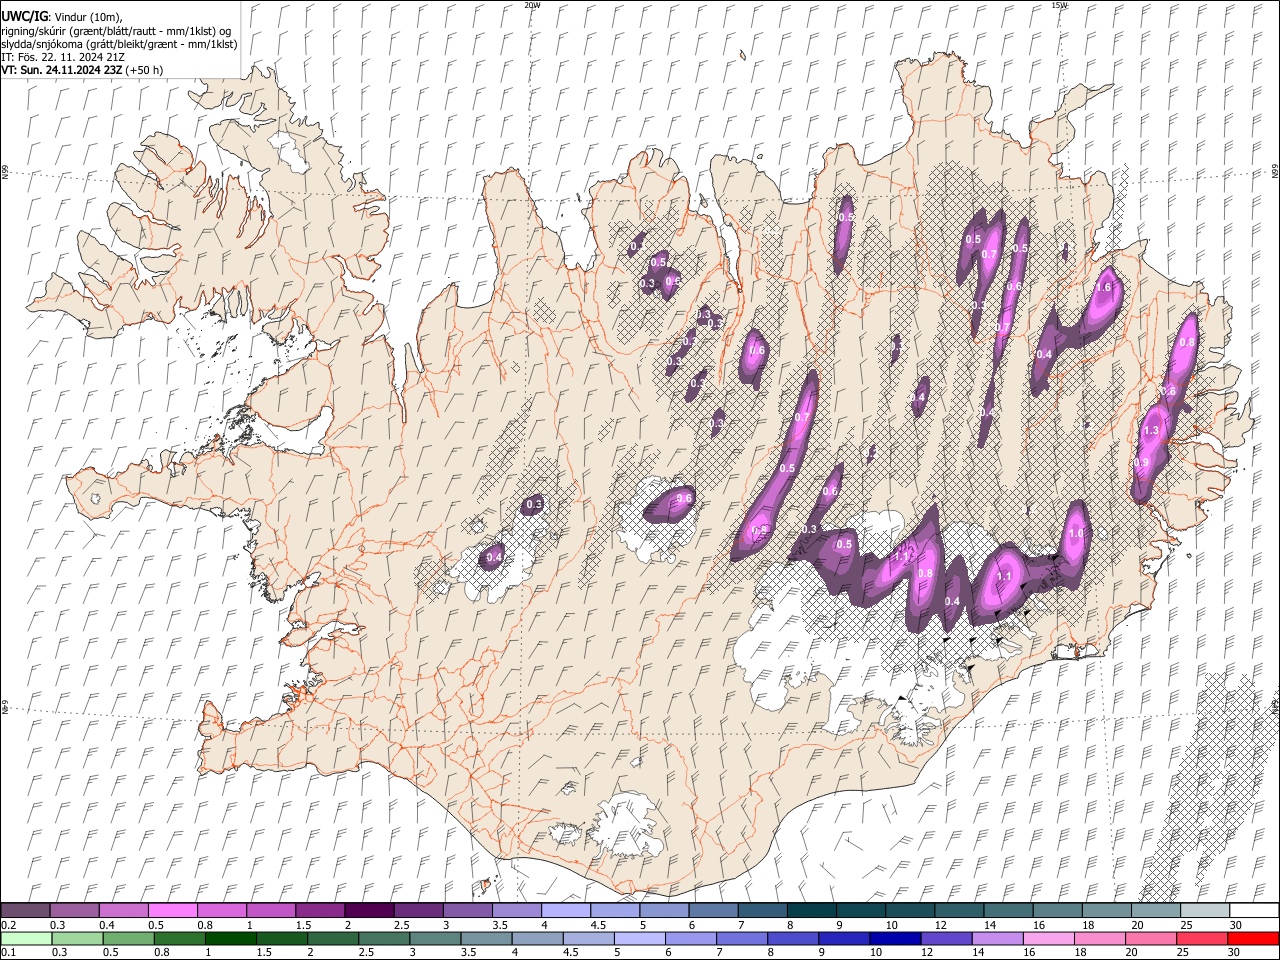
Task: Pick the rain scale 2.5–3 grey-green swatch
Action: coord(385,939)
